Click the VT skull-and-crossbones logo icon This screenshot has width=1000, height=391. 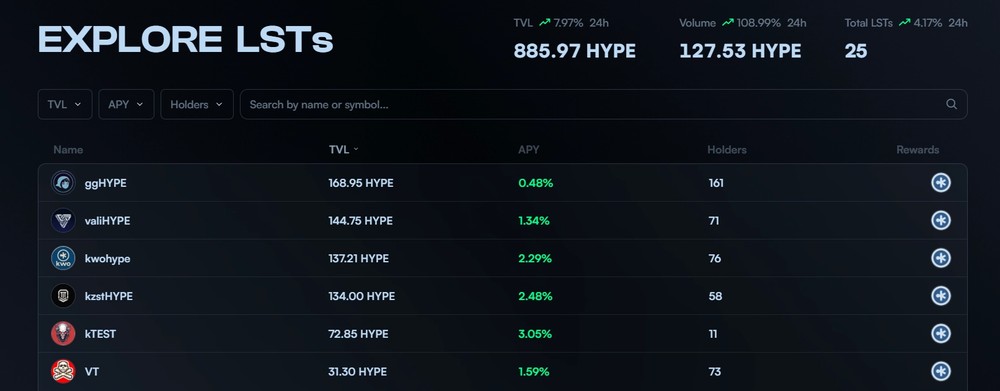(63, 371)
